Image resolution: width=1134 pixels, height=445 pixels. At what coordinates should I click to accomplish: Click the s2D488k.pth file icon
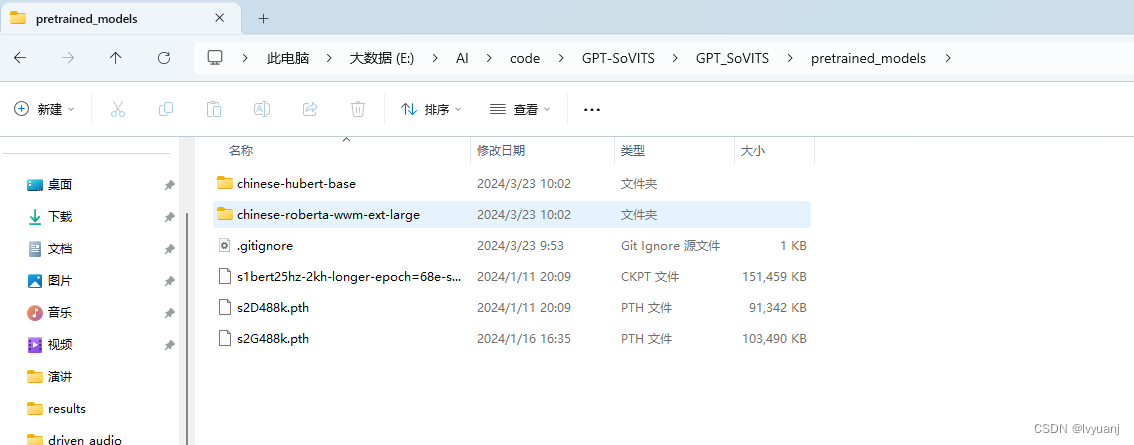[x=225, y=308]
